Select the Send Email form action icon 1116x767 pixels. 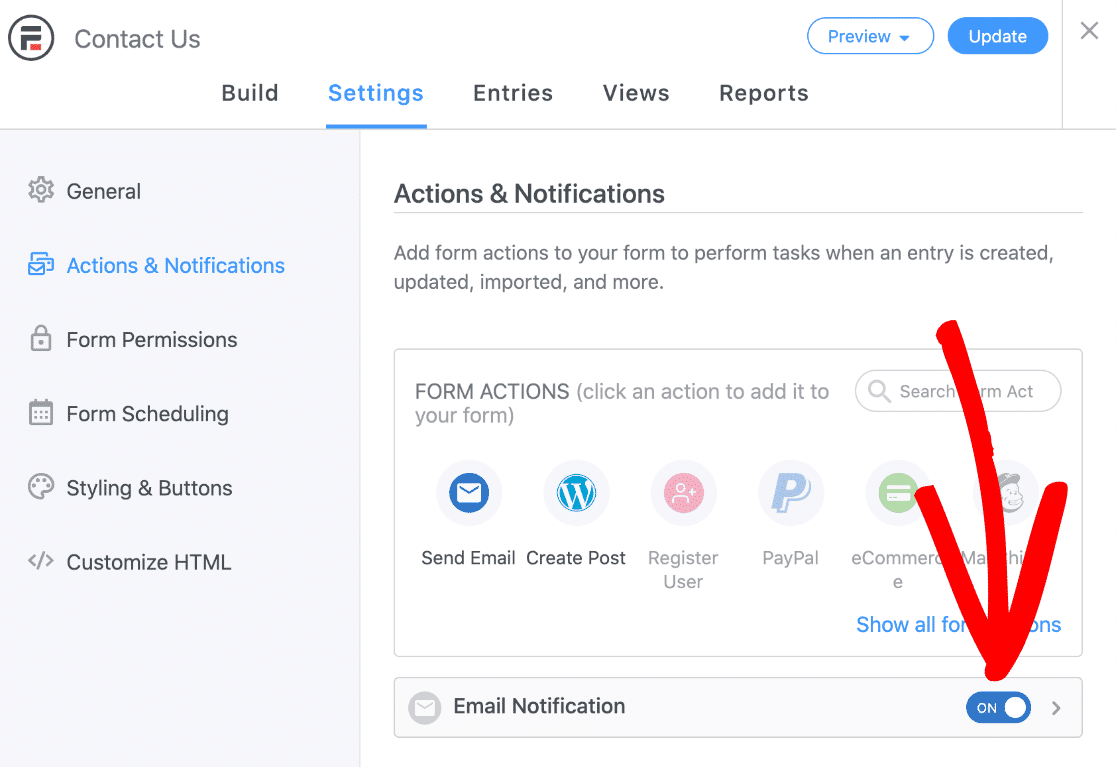(468, 492)
